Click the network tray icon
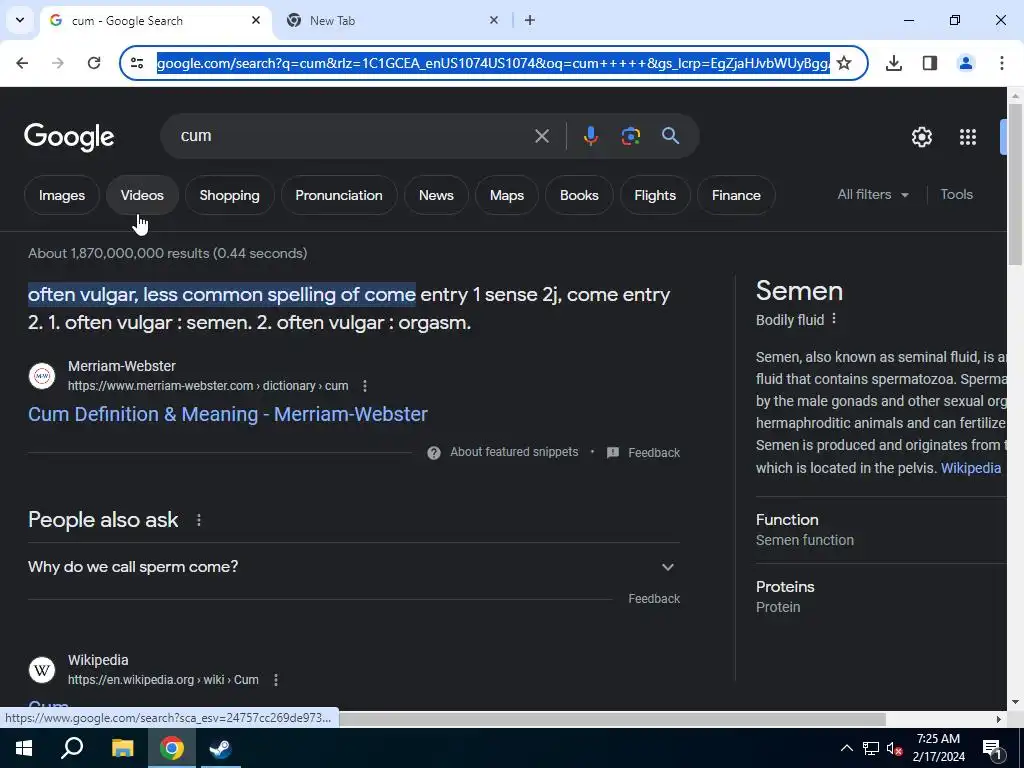This screenshot has height=768, width=1024. (871, 748)
